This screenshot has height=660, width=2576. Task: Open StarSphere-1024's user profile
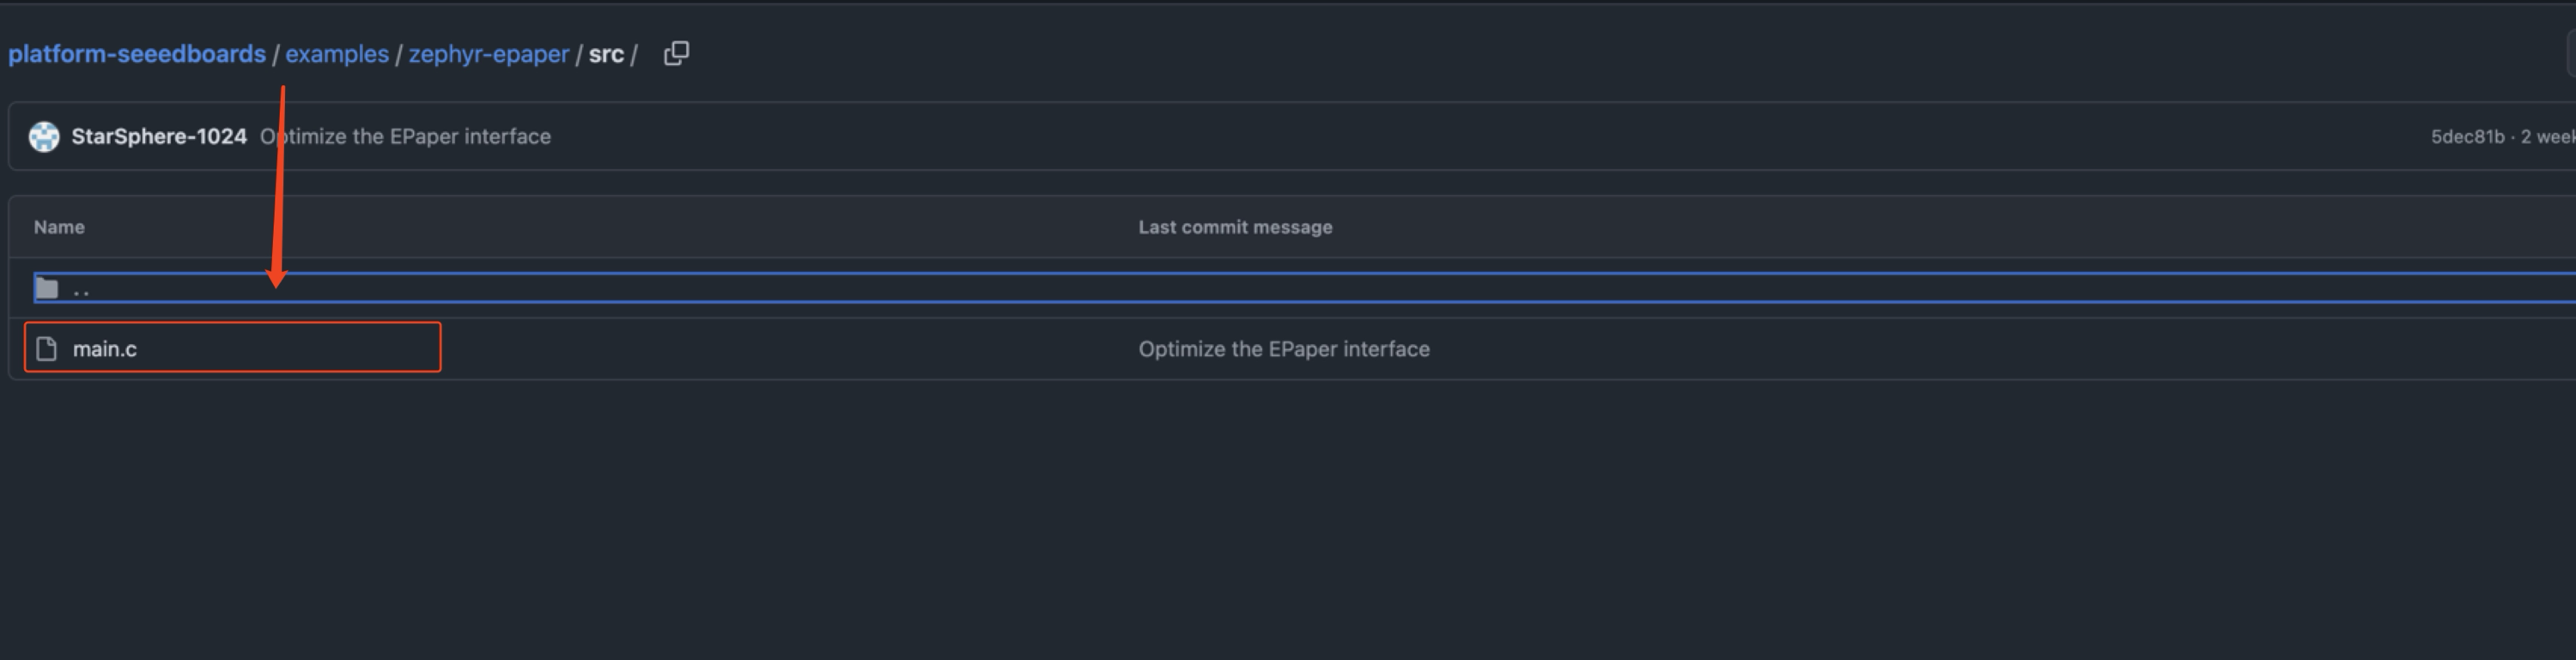pyautogui.click(x=159, y=136)
